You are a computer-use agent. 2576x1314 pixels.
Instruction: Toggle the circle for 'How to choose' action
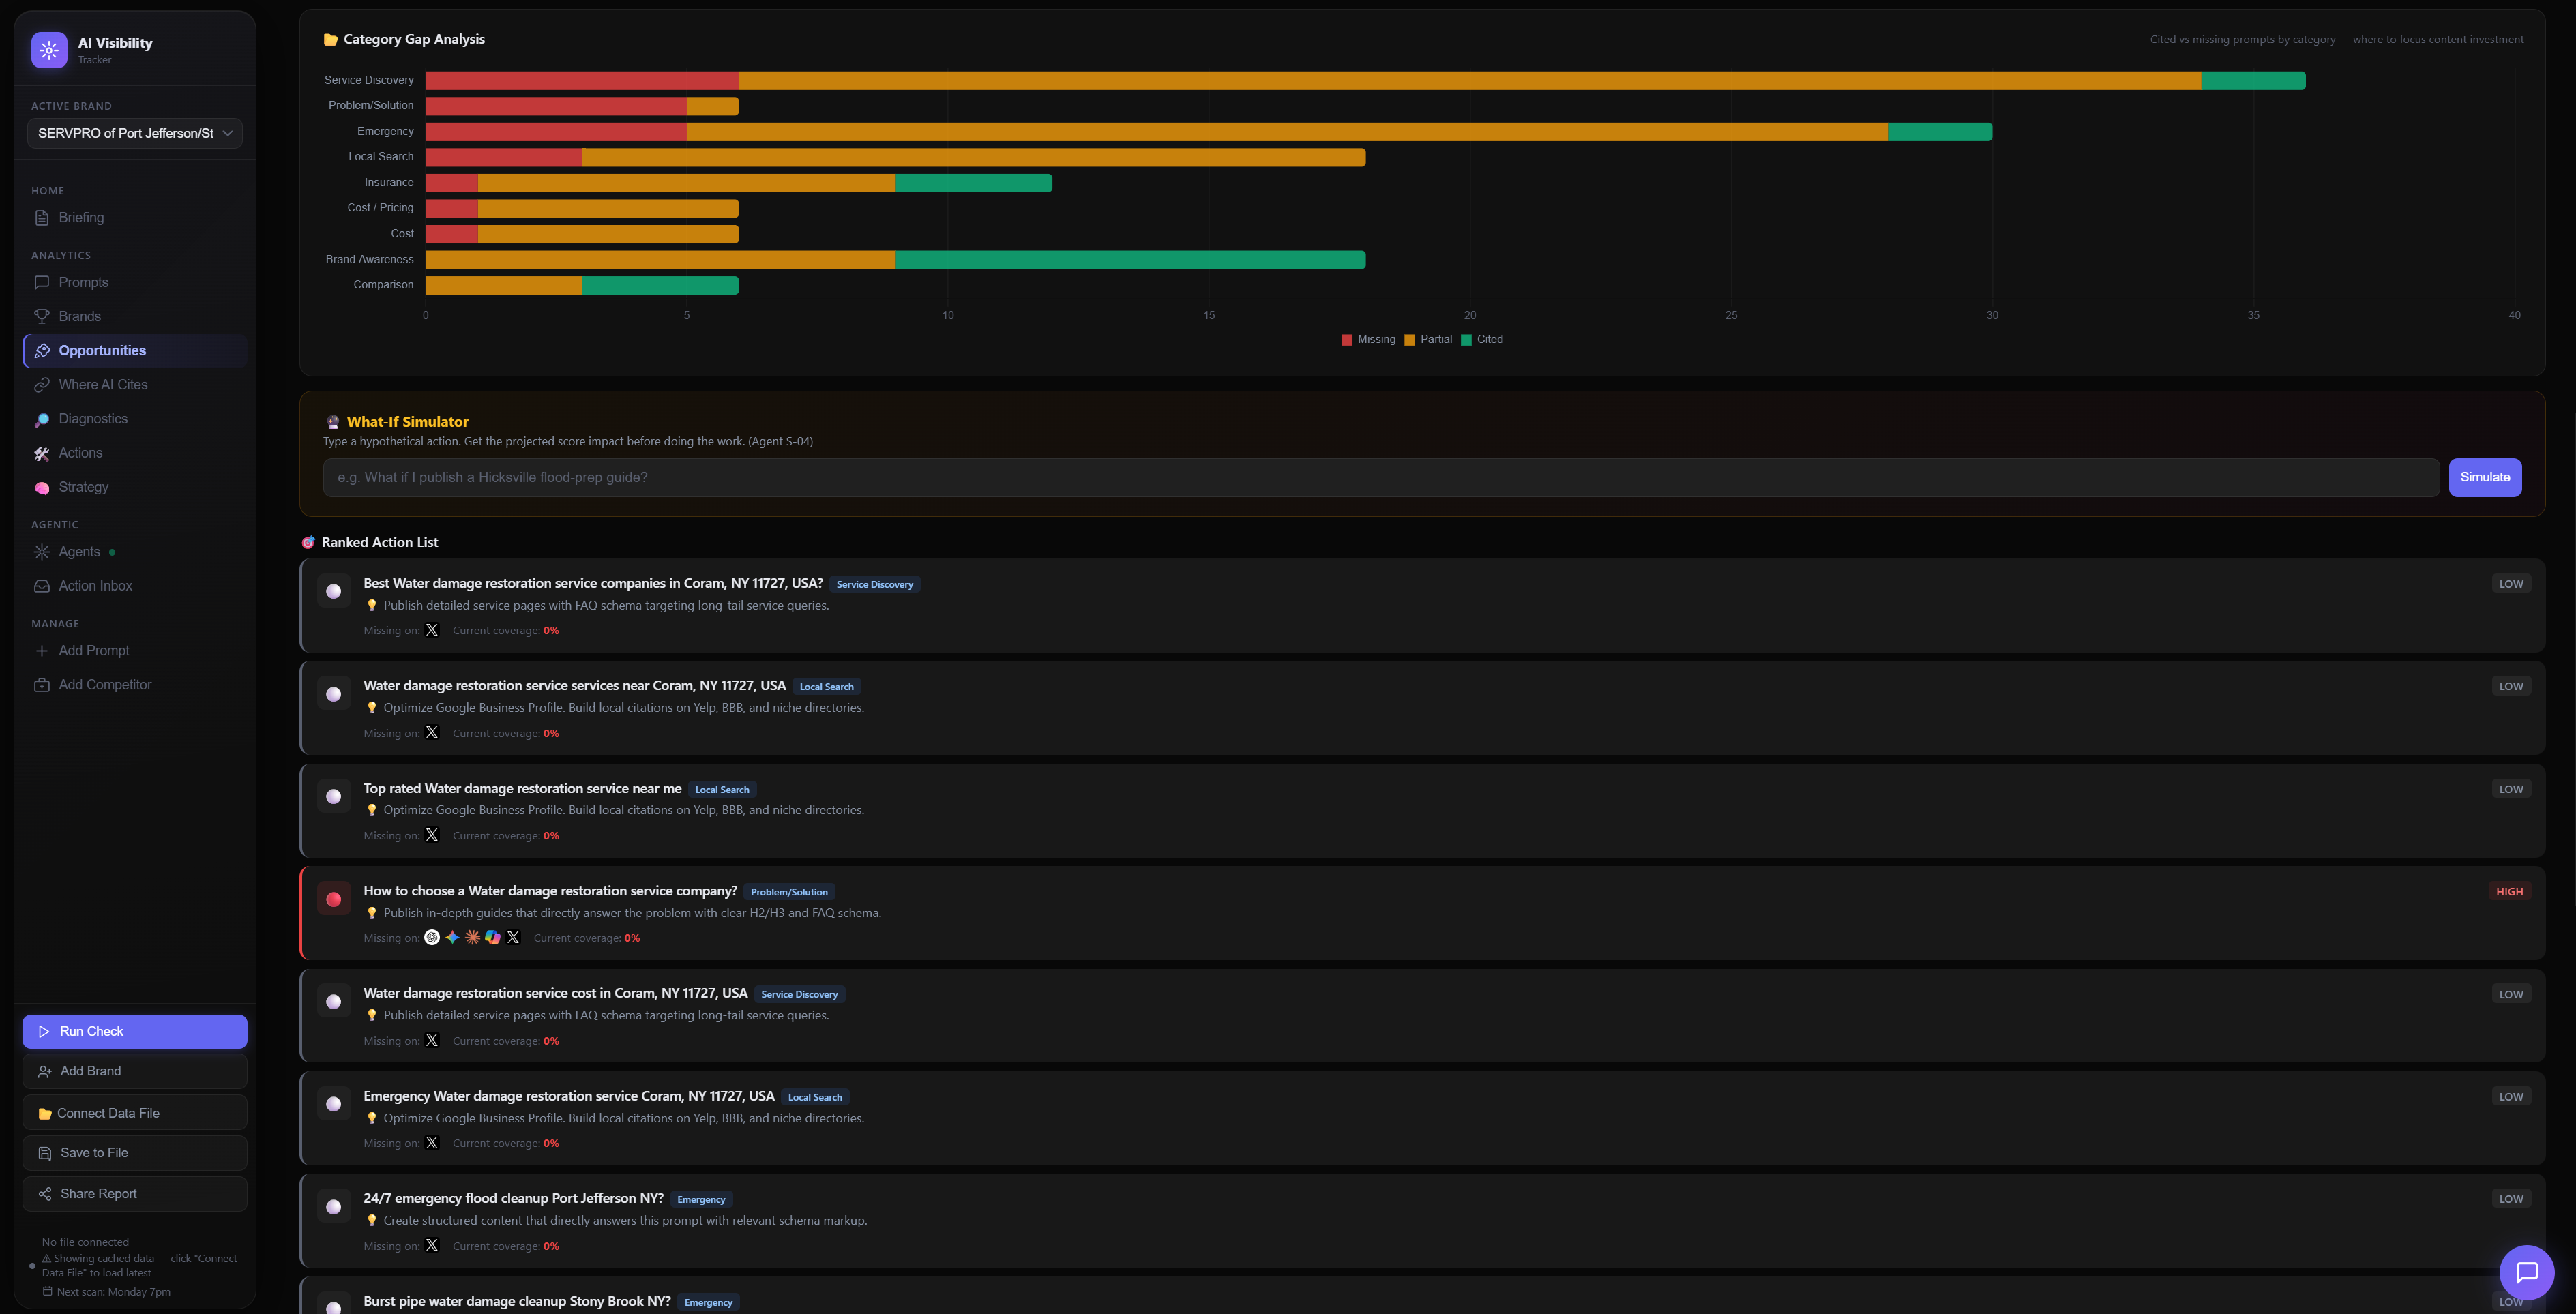coord(334,899)
